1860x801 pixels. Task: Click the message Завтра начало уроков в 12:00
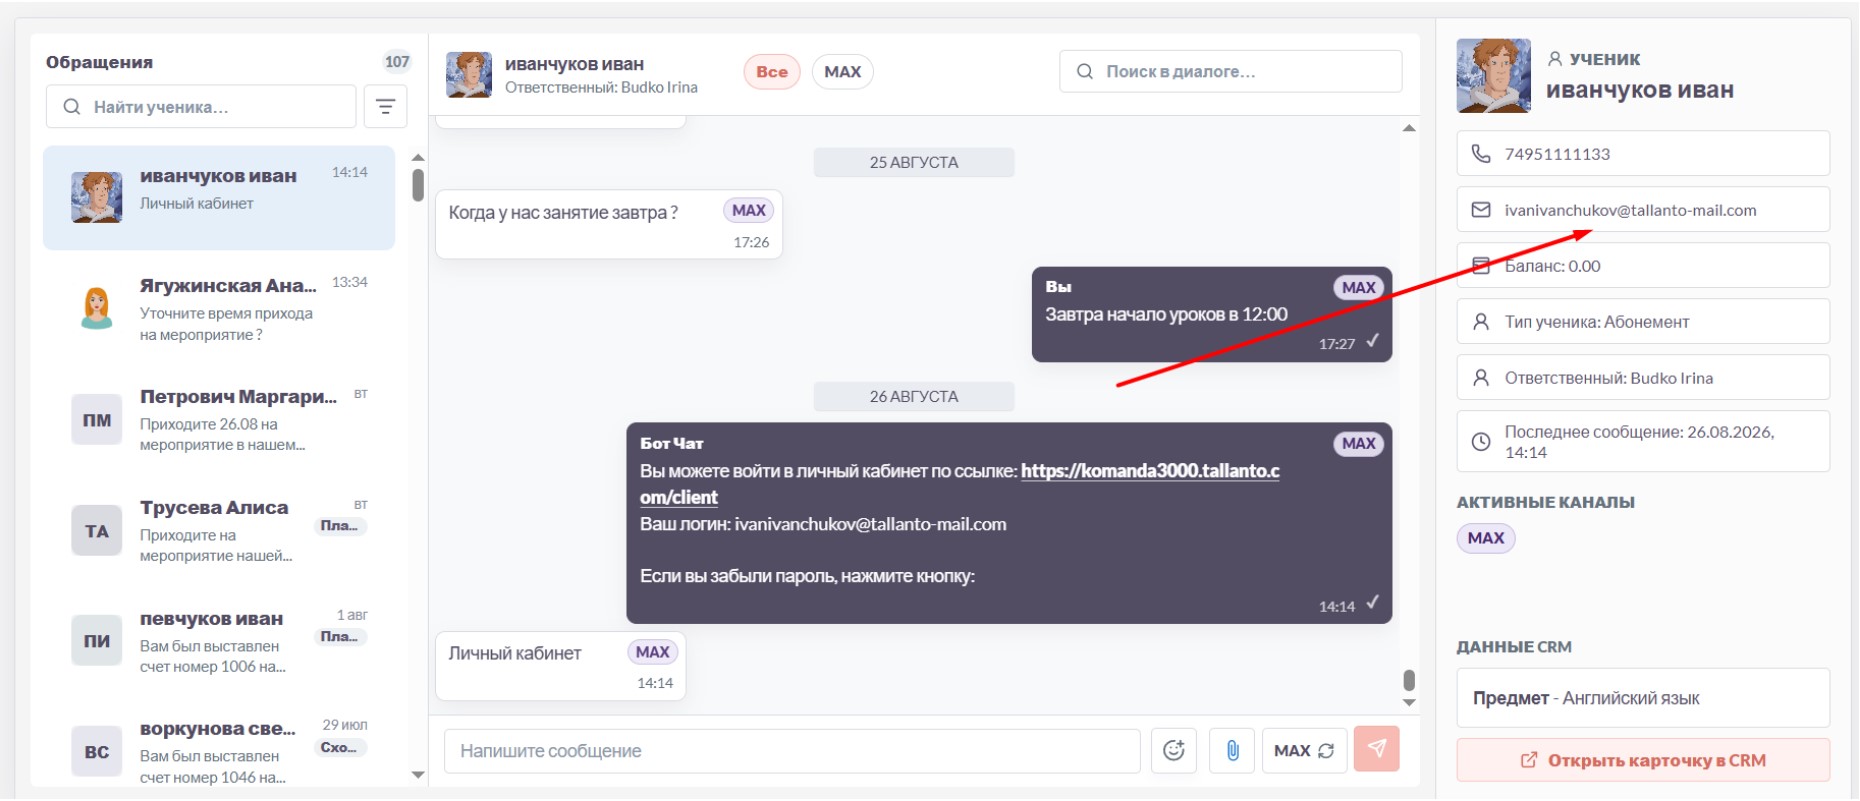tap(1212, 314)
